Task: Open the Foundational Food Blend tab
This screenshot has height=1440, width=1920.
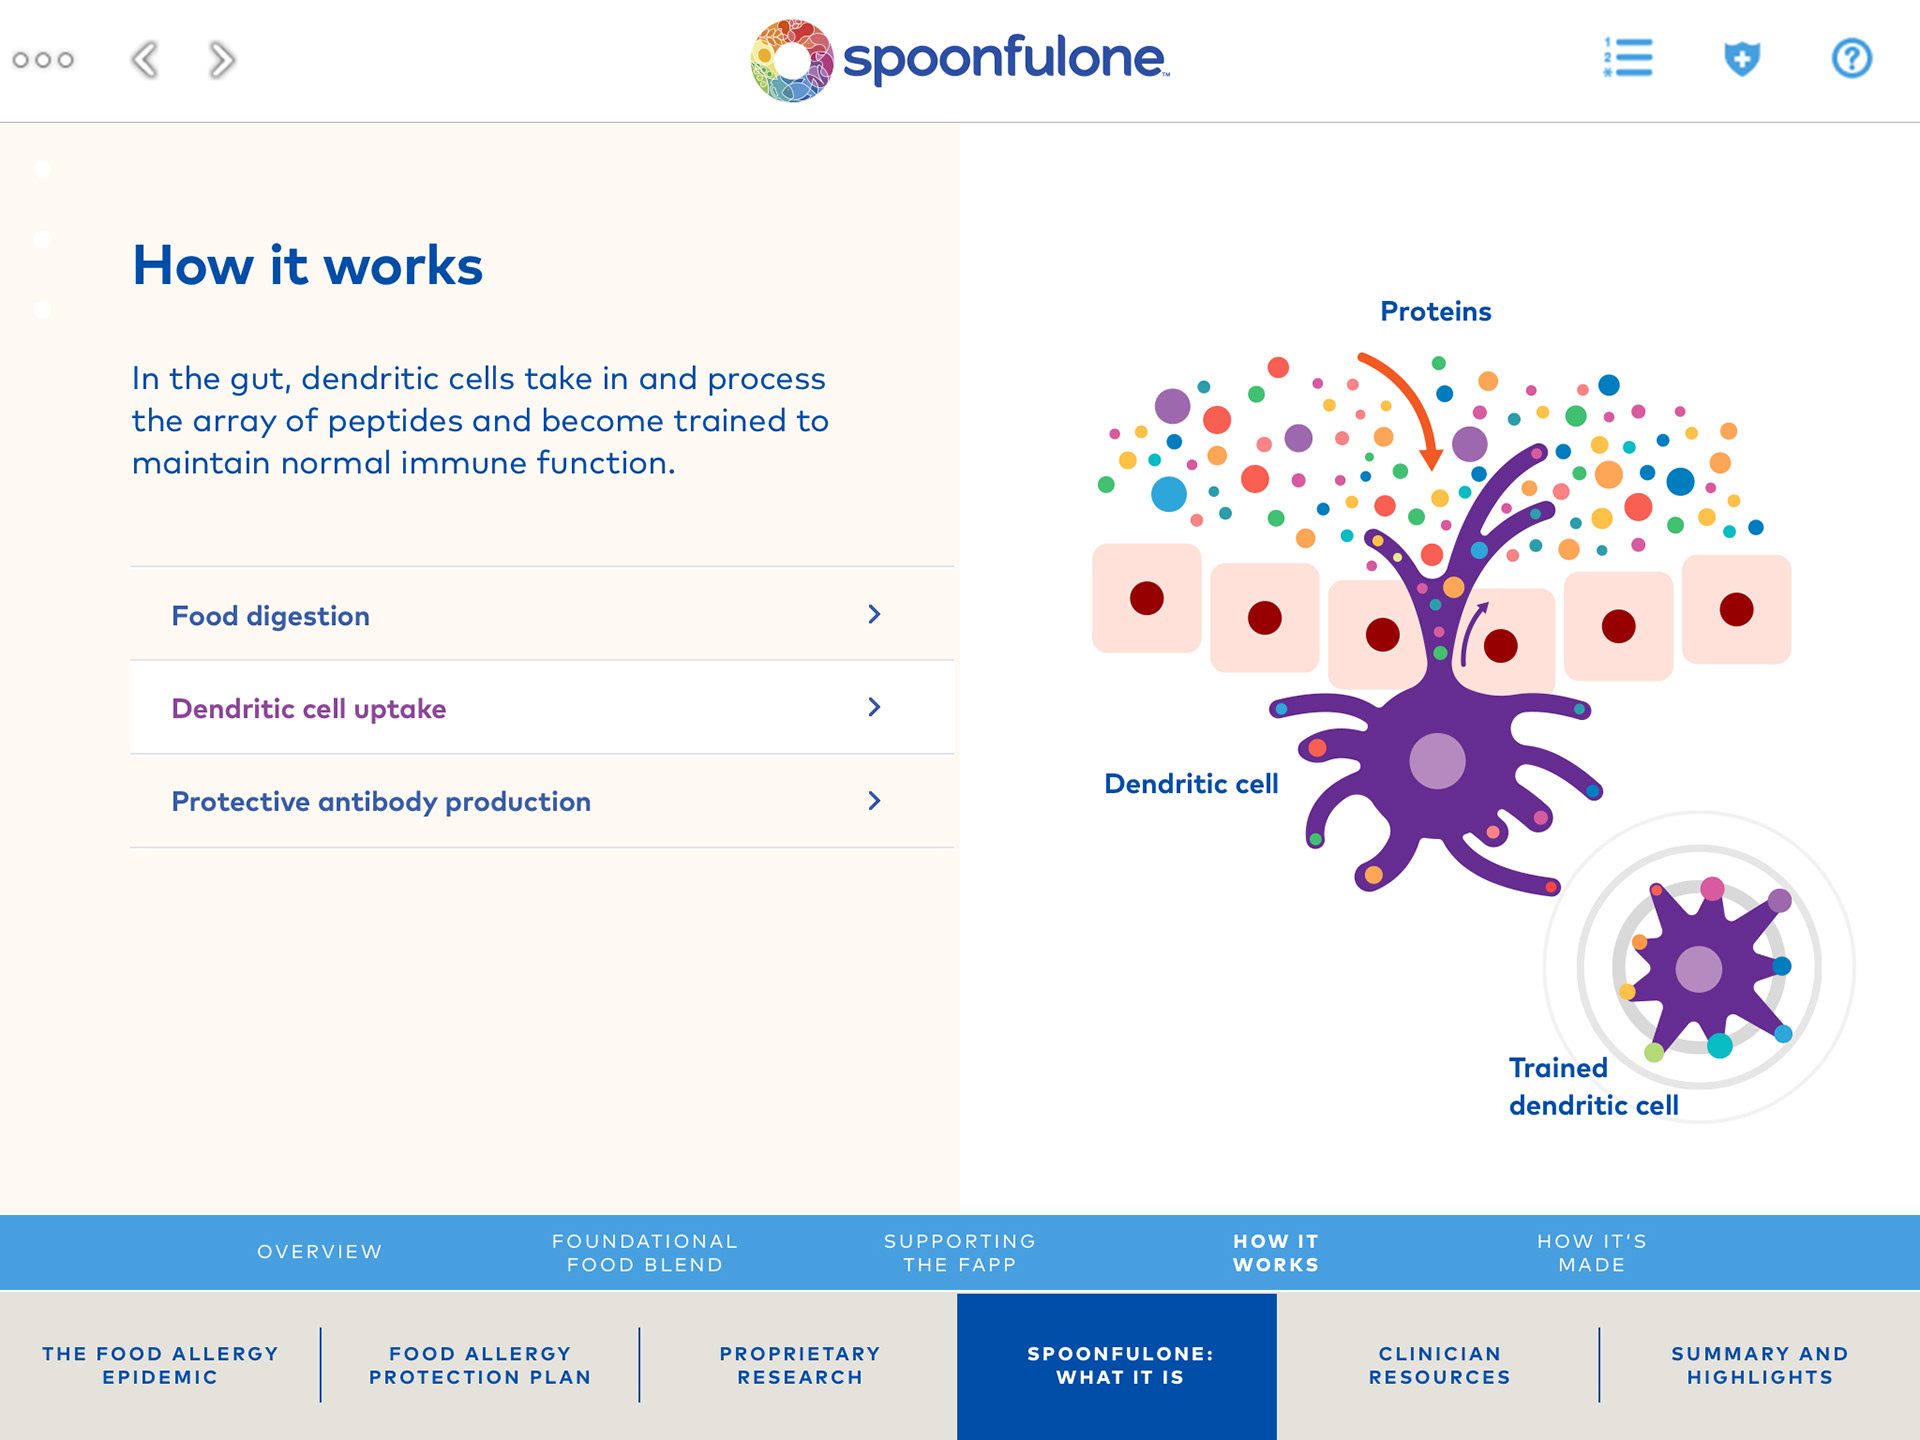Action: pyautogui.click(x=645, y=1253)
